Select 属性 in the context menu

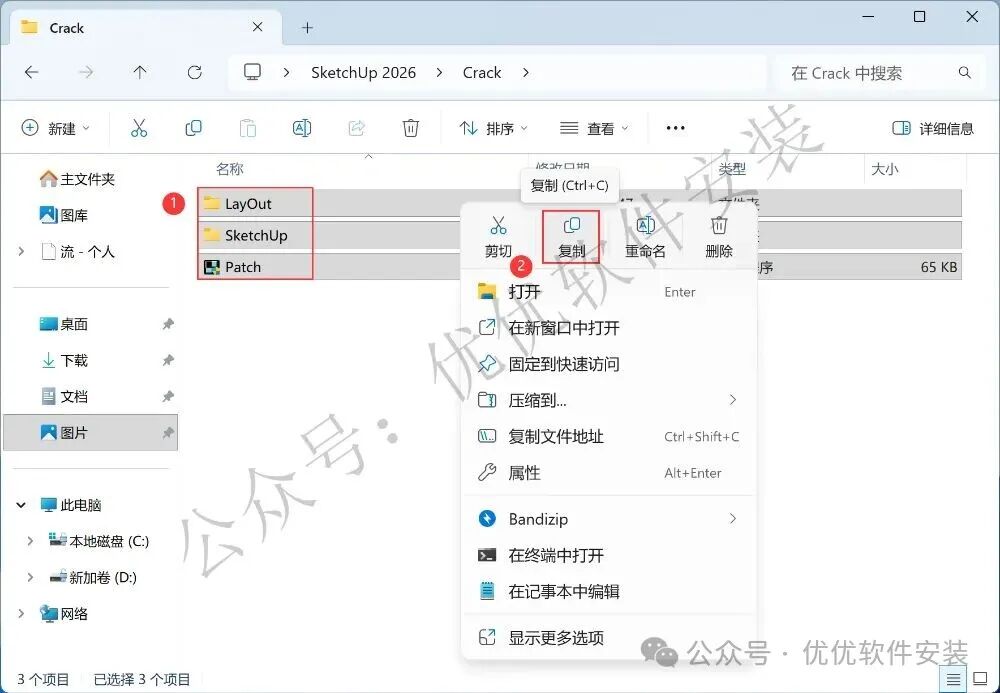pyautogui.click(x=608, y=473)
